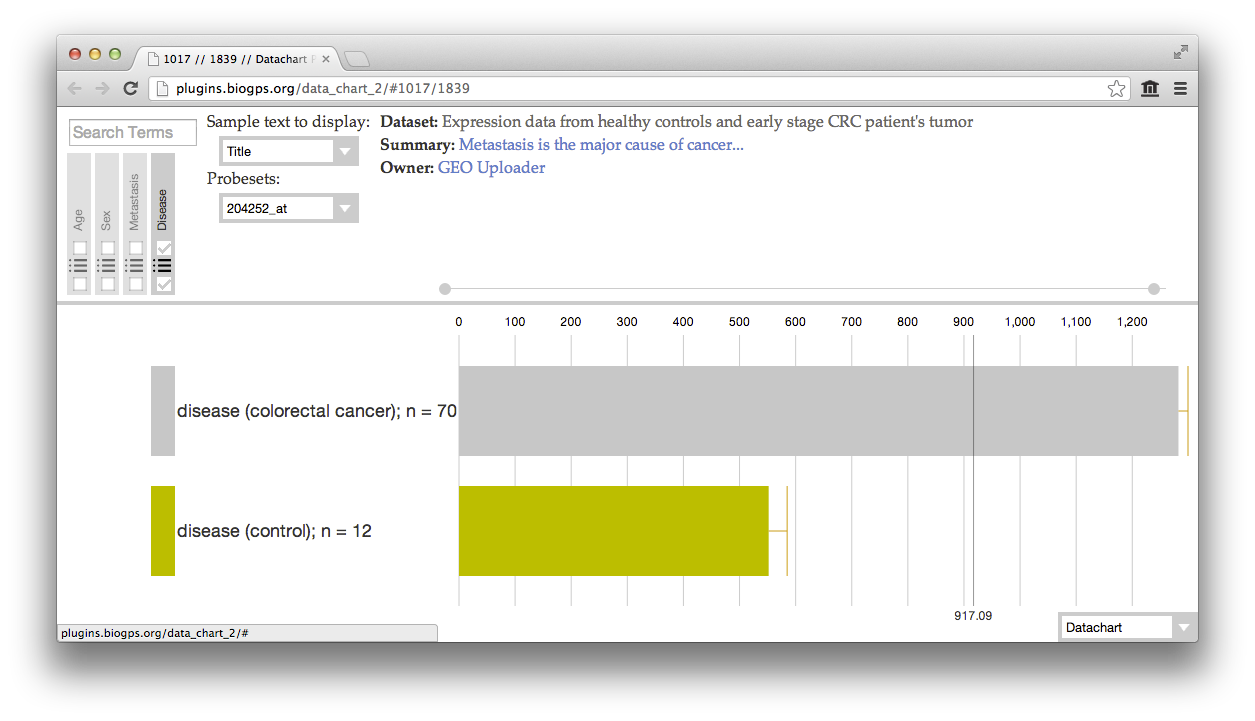Screen dimensions: 1255x721
Task: Click the list icon in the Age column
Action: click(79, 266)
